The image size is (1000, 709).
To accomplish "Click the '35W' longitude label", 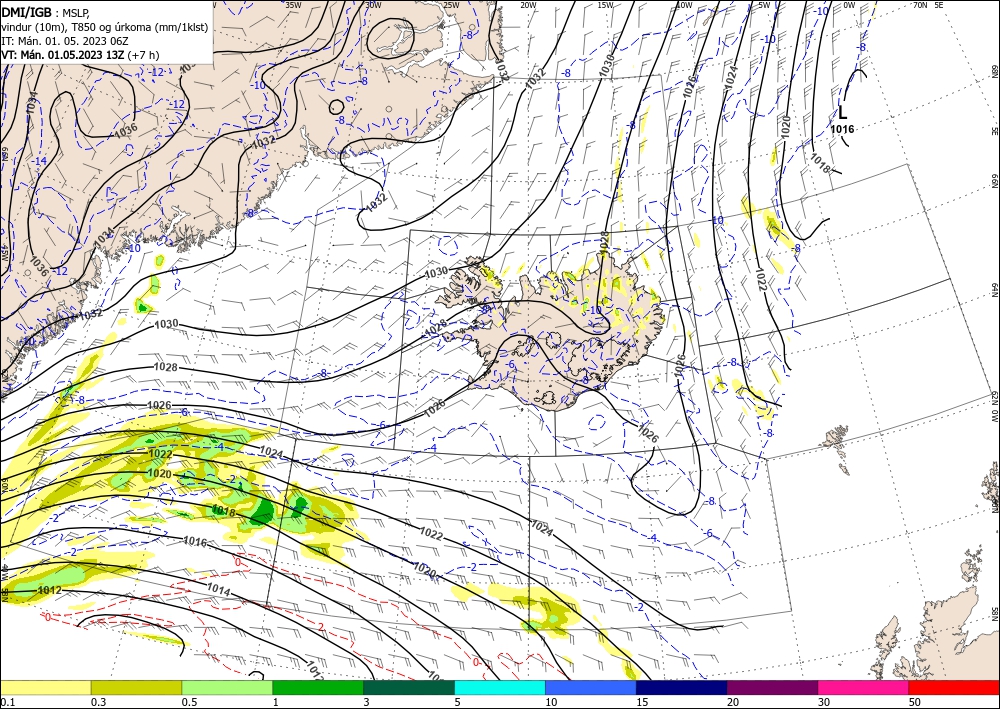I will pos(293,4).
